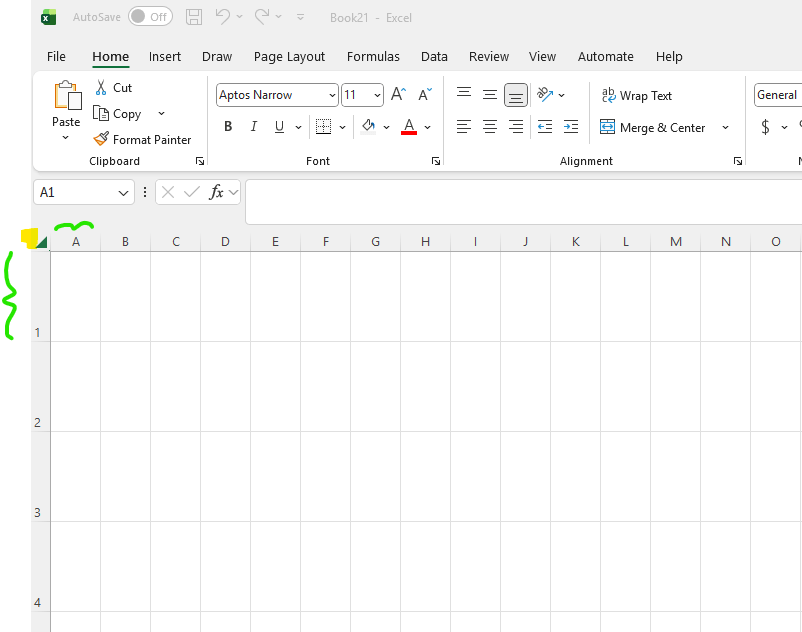Toggle the AutoSave switch

click(x=150, y=17)
